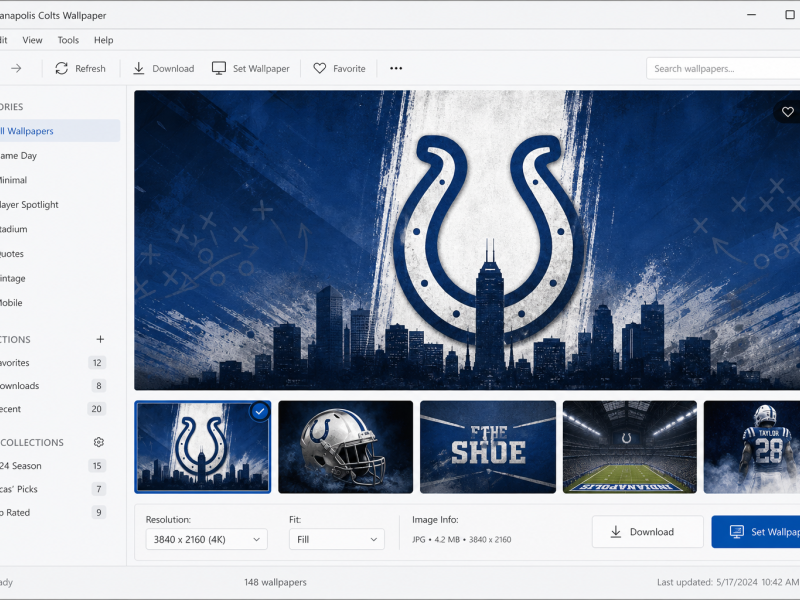This screenshot has height=600, width=800.
Task: Open the Tools menu
Action: tap(68, 40)
